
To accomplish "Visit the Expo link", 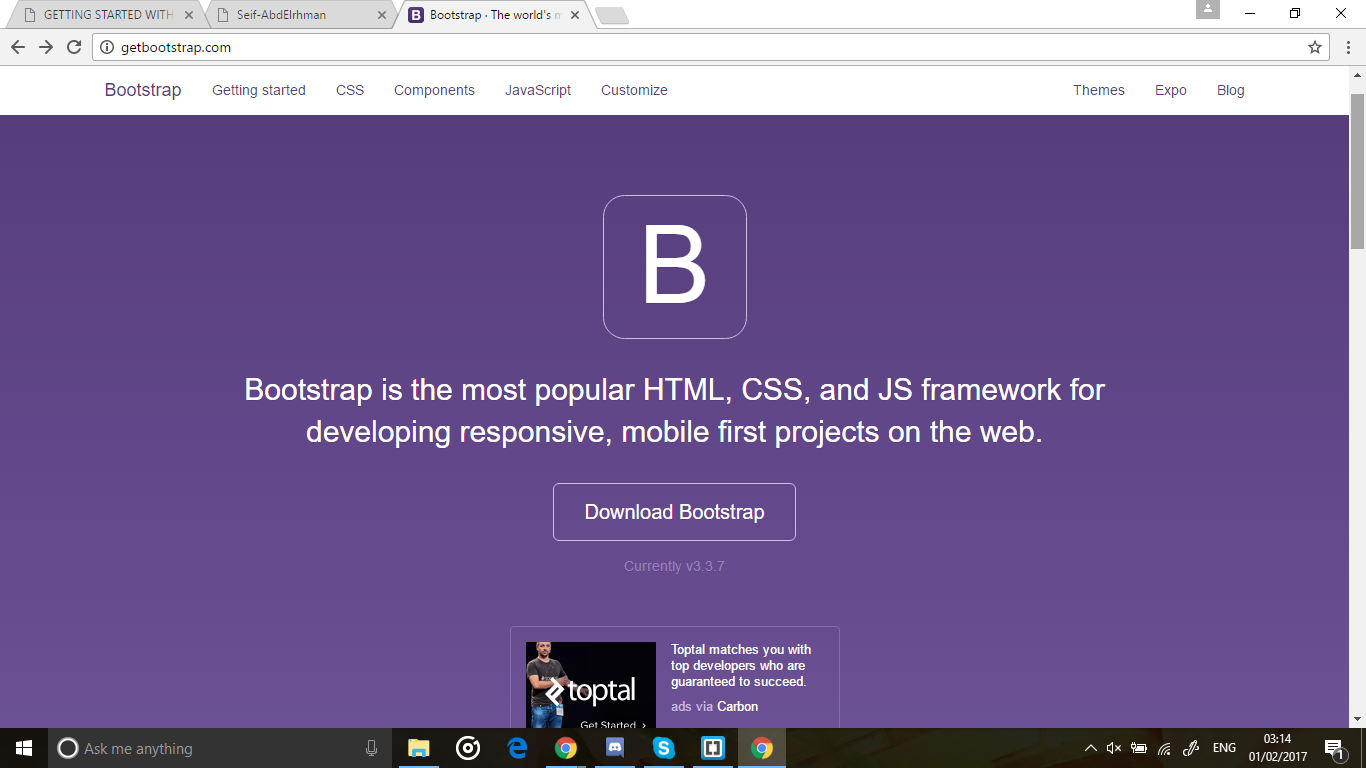I will point(1171,90).
